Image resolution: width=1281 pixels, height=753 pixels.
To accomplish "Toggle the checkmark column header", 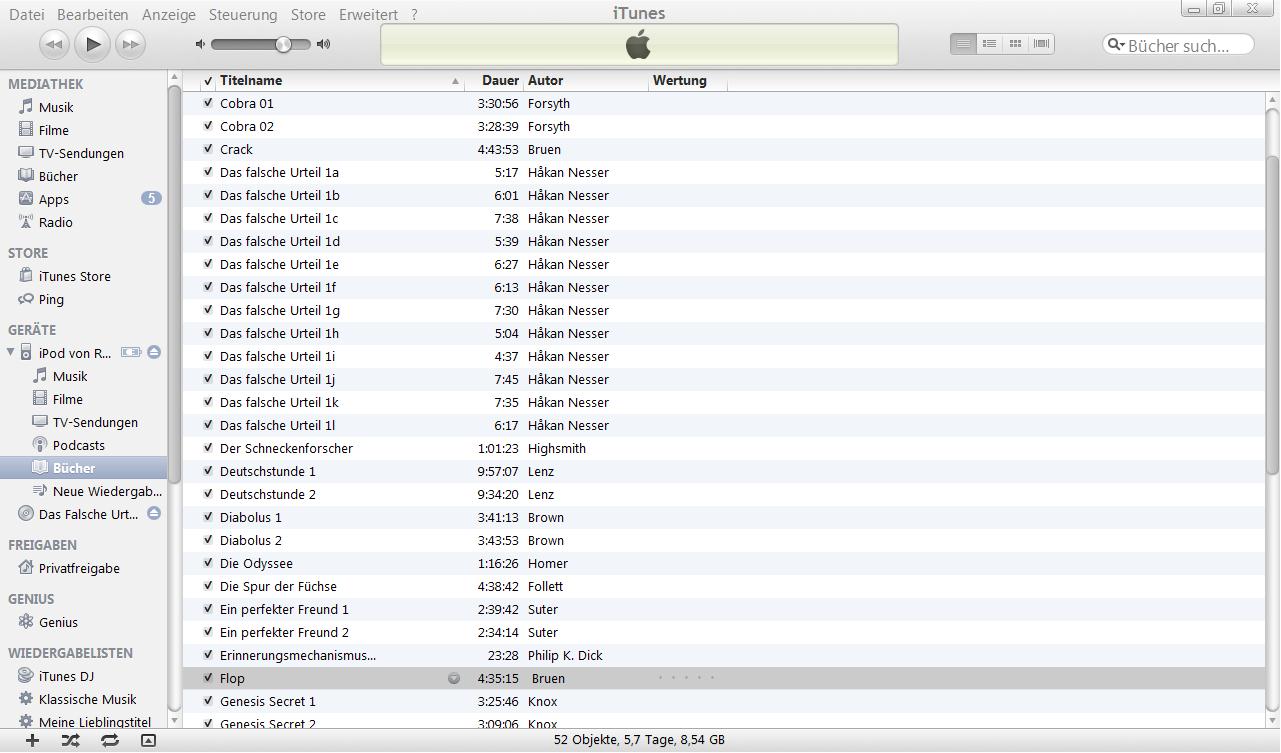I will click(x=208, y=80).
